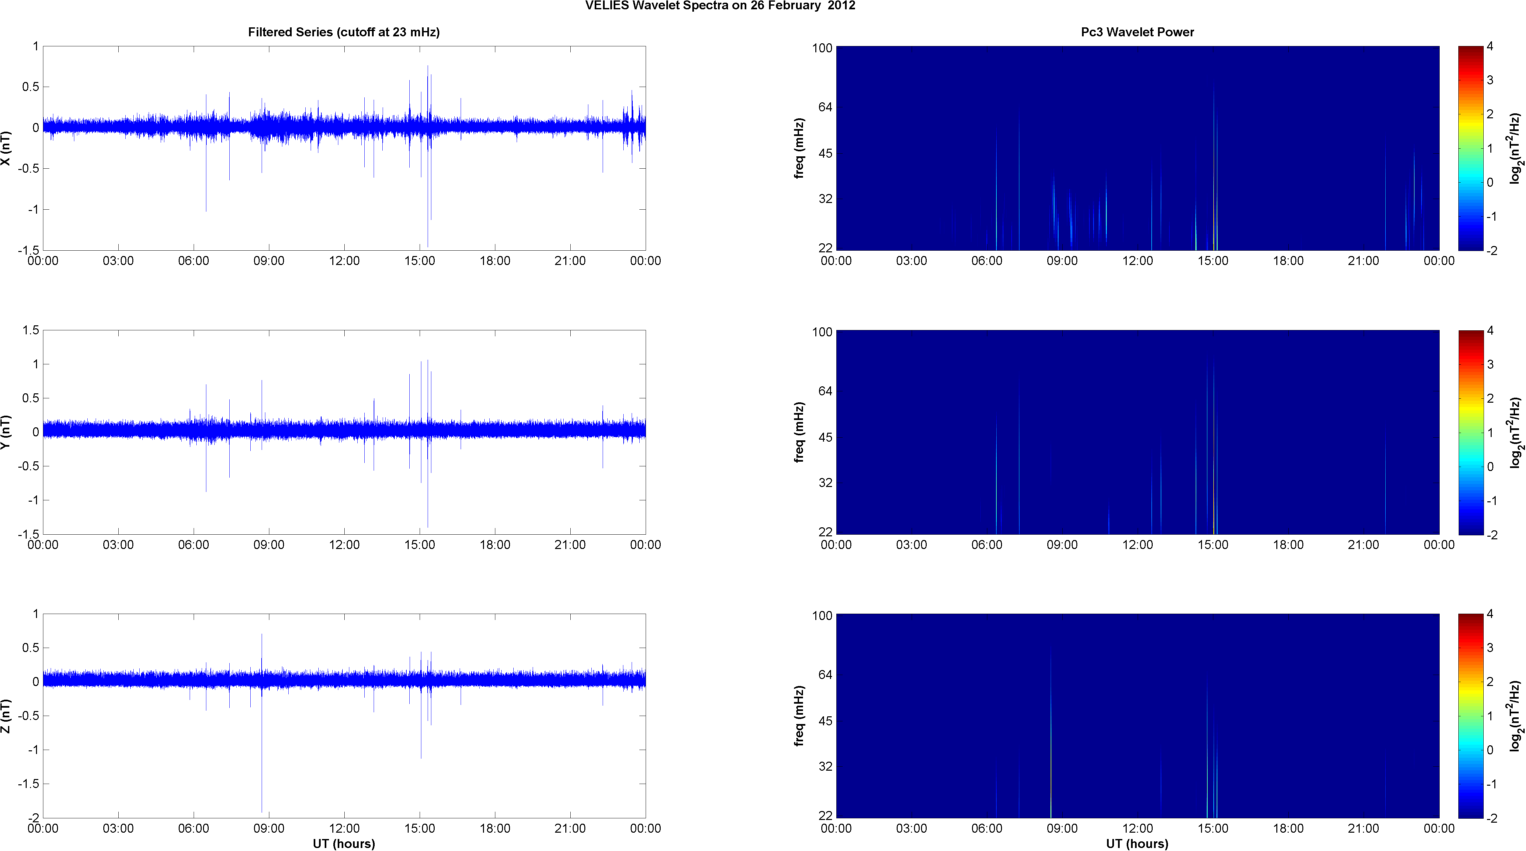
Task: Click the '64' frequency tick of the top spectrogram
Action: (825, 107)
